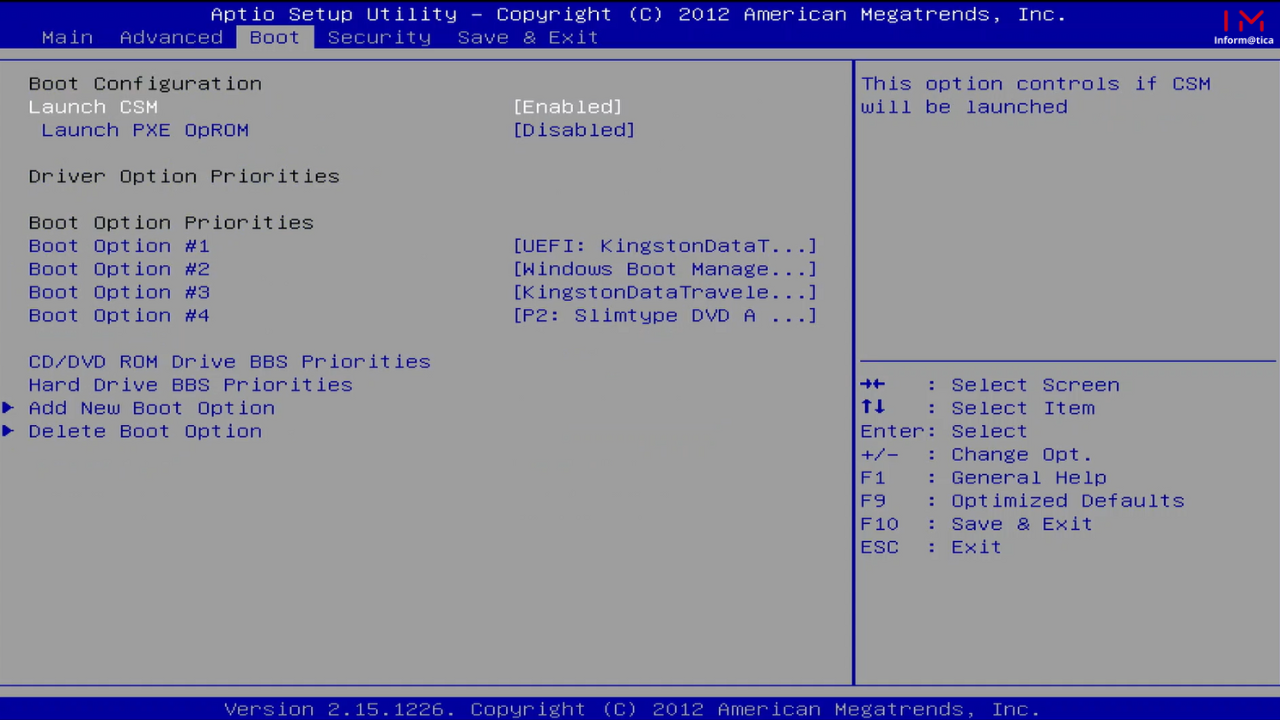Screen dimensions: 1280x720
Task: Click the F9 Optimized Defaults hint
Action: pos(1022,501)
